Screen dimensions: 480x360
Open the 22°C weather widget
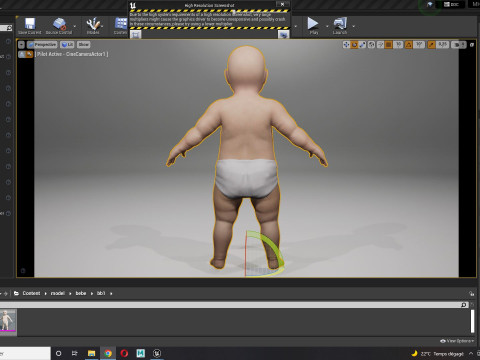pos(438,353)
